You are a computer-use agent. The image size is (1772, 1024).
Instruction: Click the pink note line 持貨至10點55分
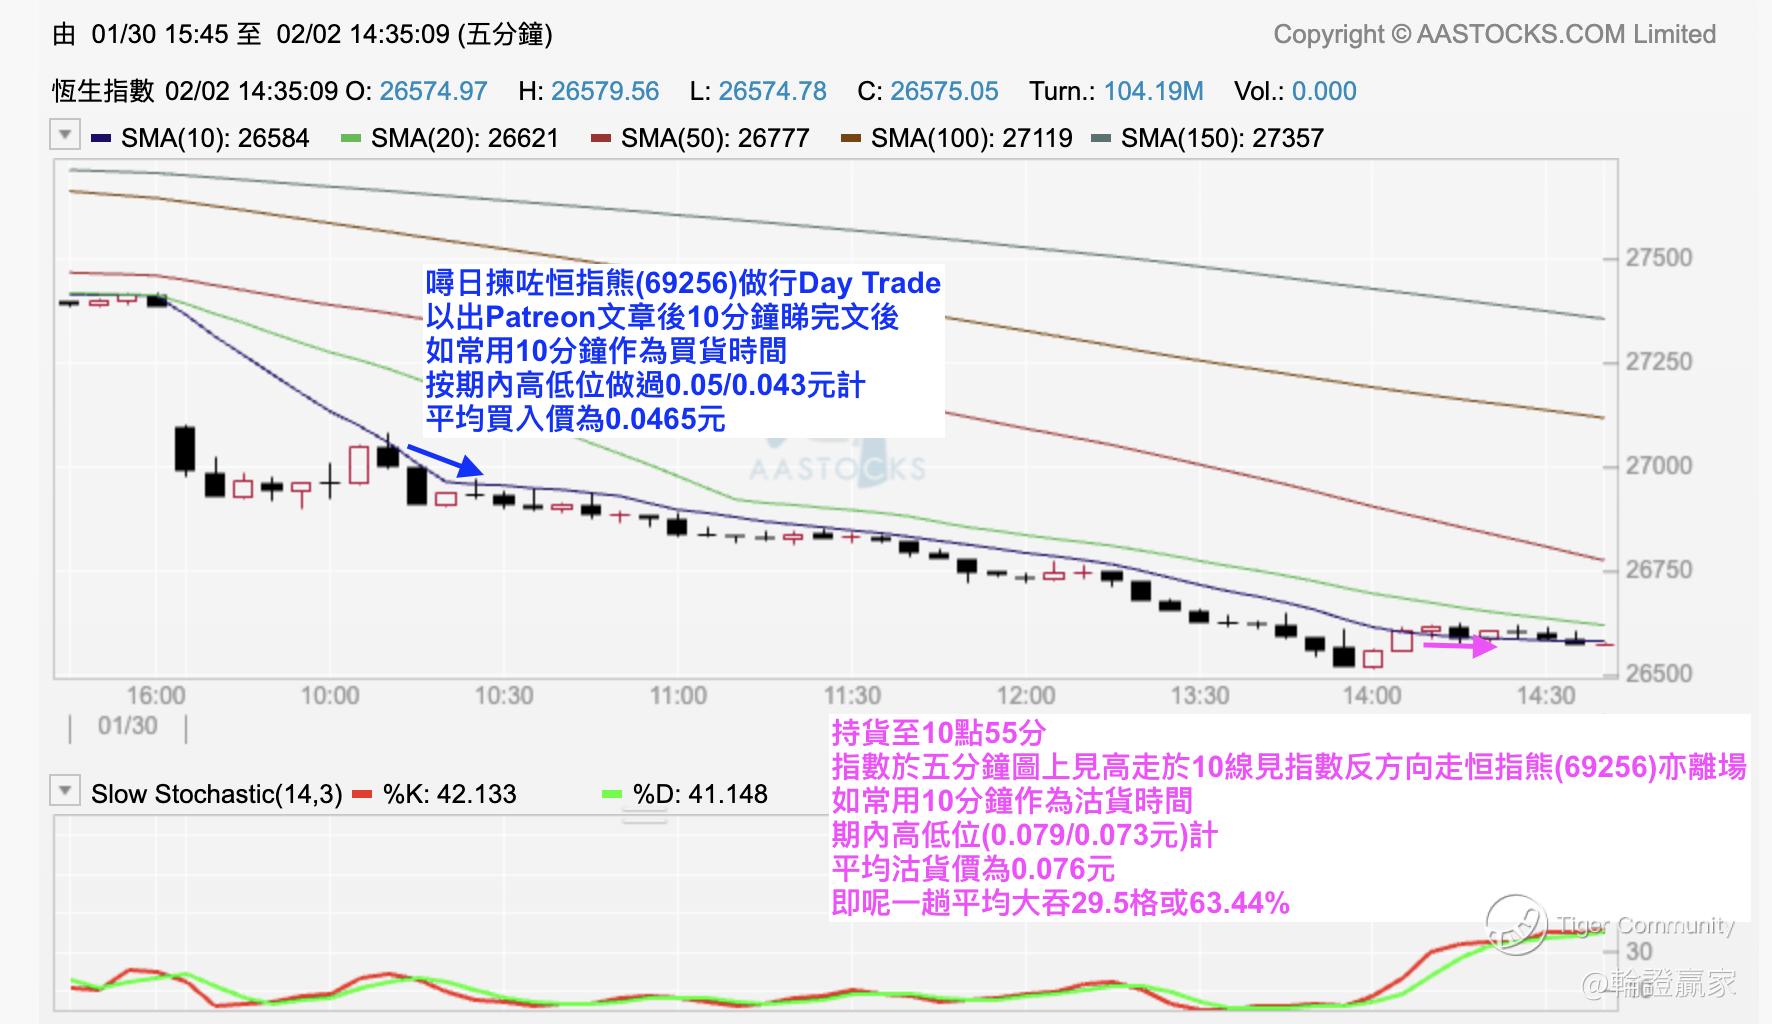[939, 733]
